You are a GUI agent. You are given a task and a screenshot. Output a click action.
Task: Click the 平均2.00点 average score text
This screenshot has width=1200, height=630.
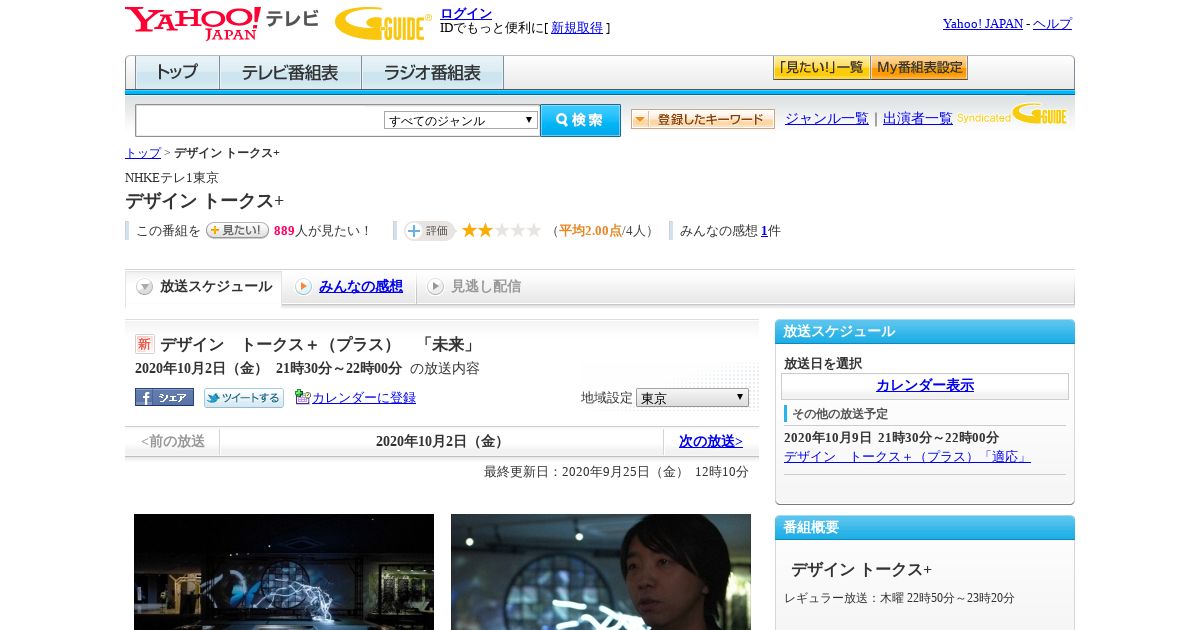[x=590, y=231]
